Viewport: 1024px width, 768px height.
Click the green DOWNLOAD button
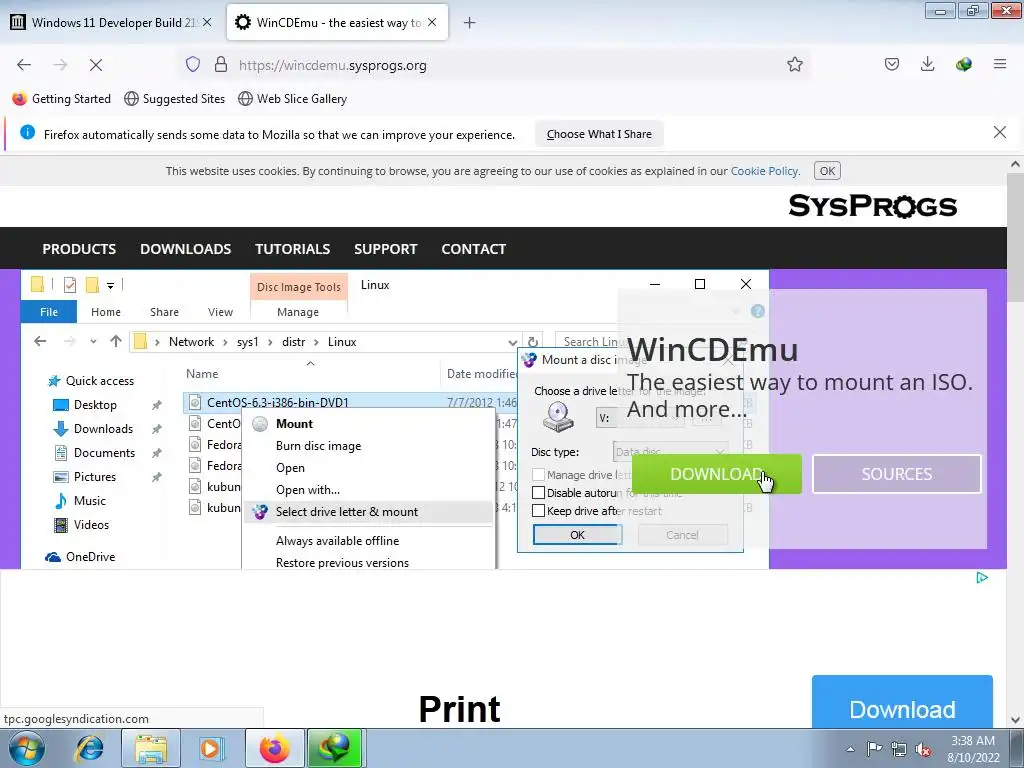click(x=716, y=474)
